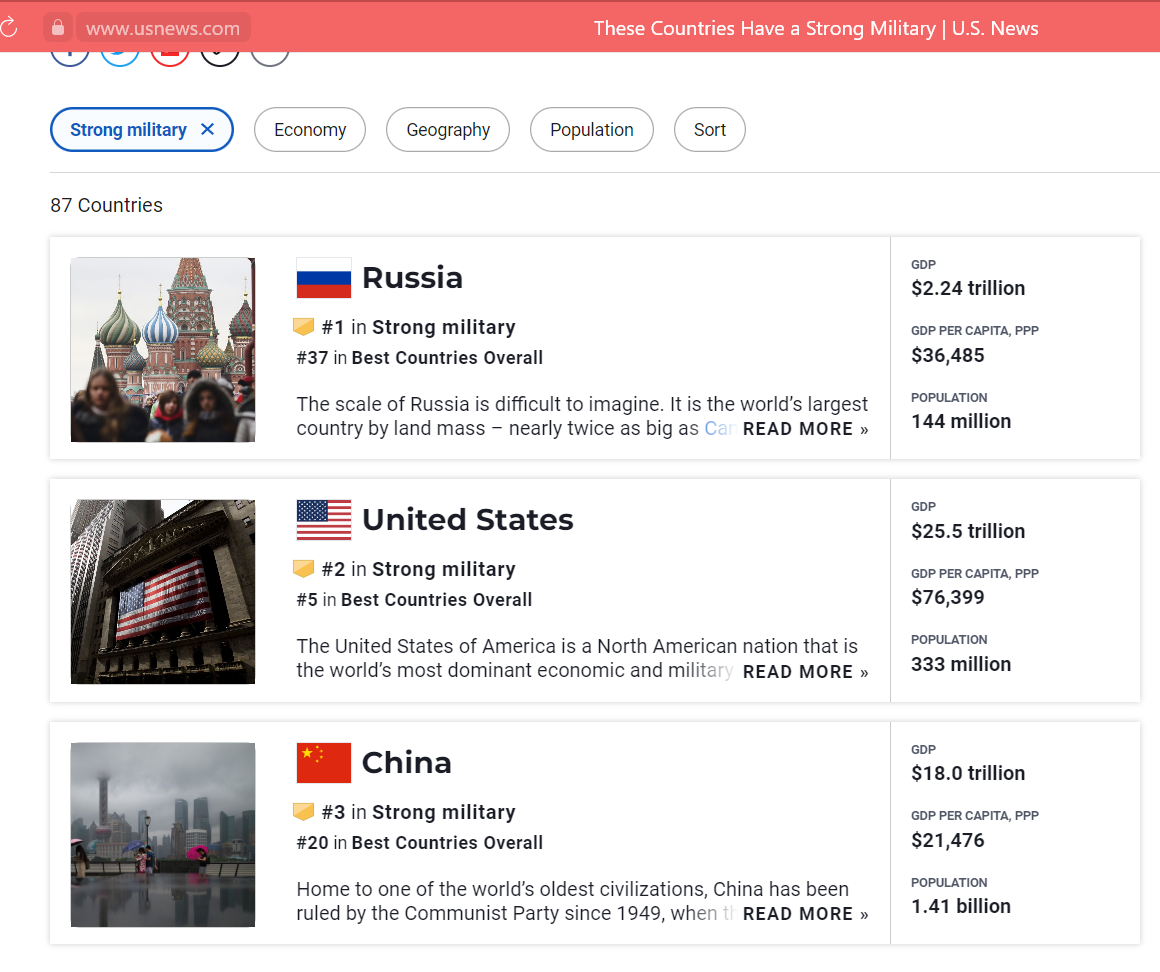The width and height of the screenshot is (1160, 972).
Task: Click the badge icon beside Russia's #1 ranking
Action: click(304, 327)
